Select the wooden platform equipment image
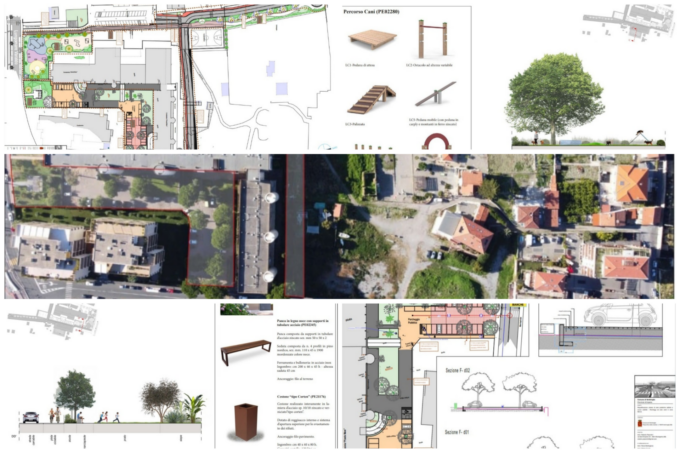Image resolution: width=680 pixels, height=453 pixels. (x=372, y=40)
